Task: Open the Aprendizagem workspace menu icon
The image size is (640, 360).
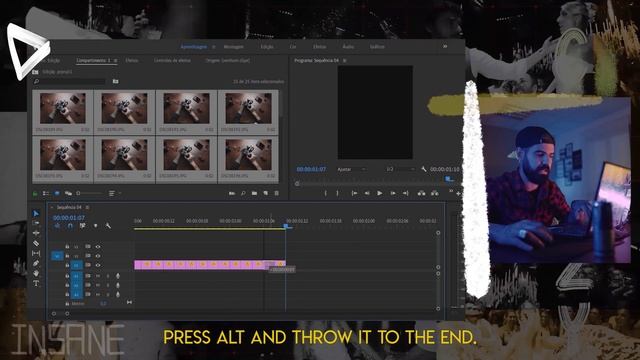Action: [x=213, y=47]
